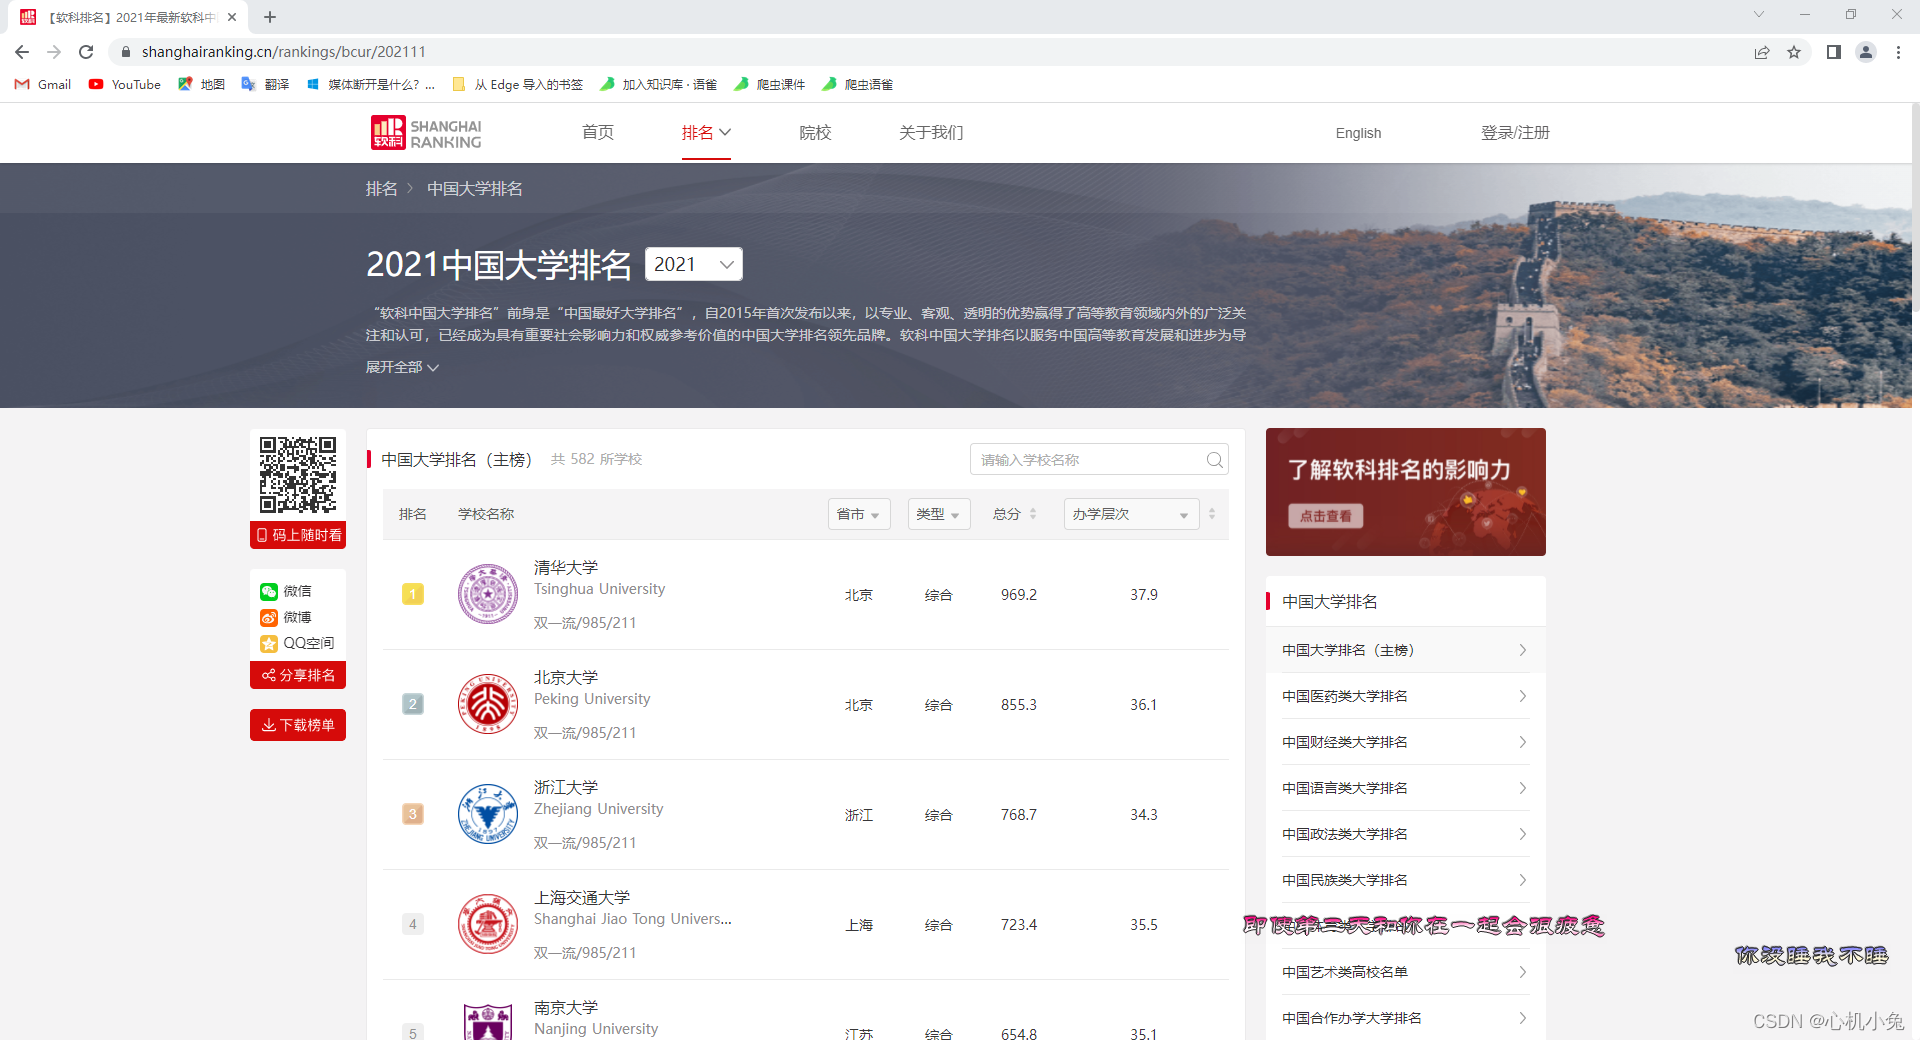Open the Chrome three-dot menu
Viewport: 1920px width, 1040px height.
1898,52
